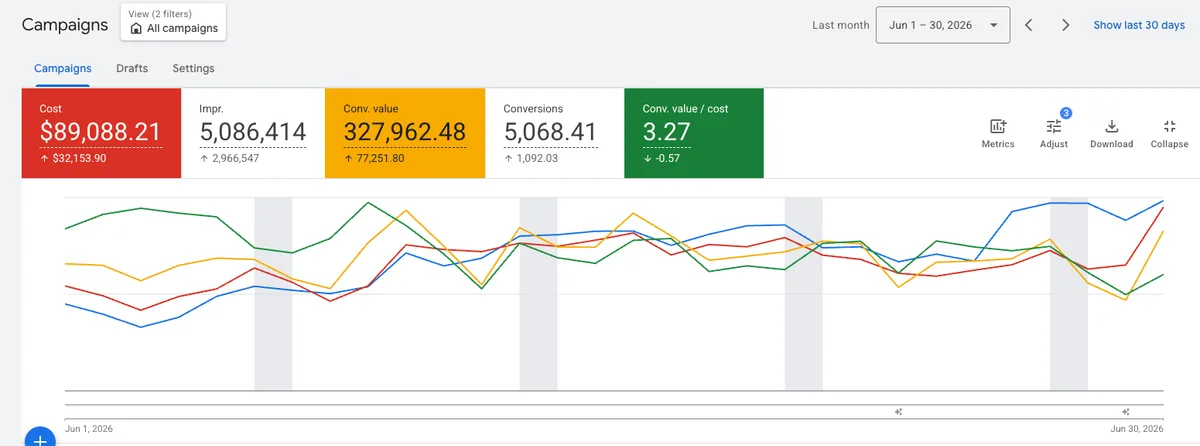Open the Metrics chart options
The width and height of the screenshot is (1200, 446).
point(997,133)
